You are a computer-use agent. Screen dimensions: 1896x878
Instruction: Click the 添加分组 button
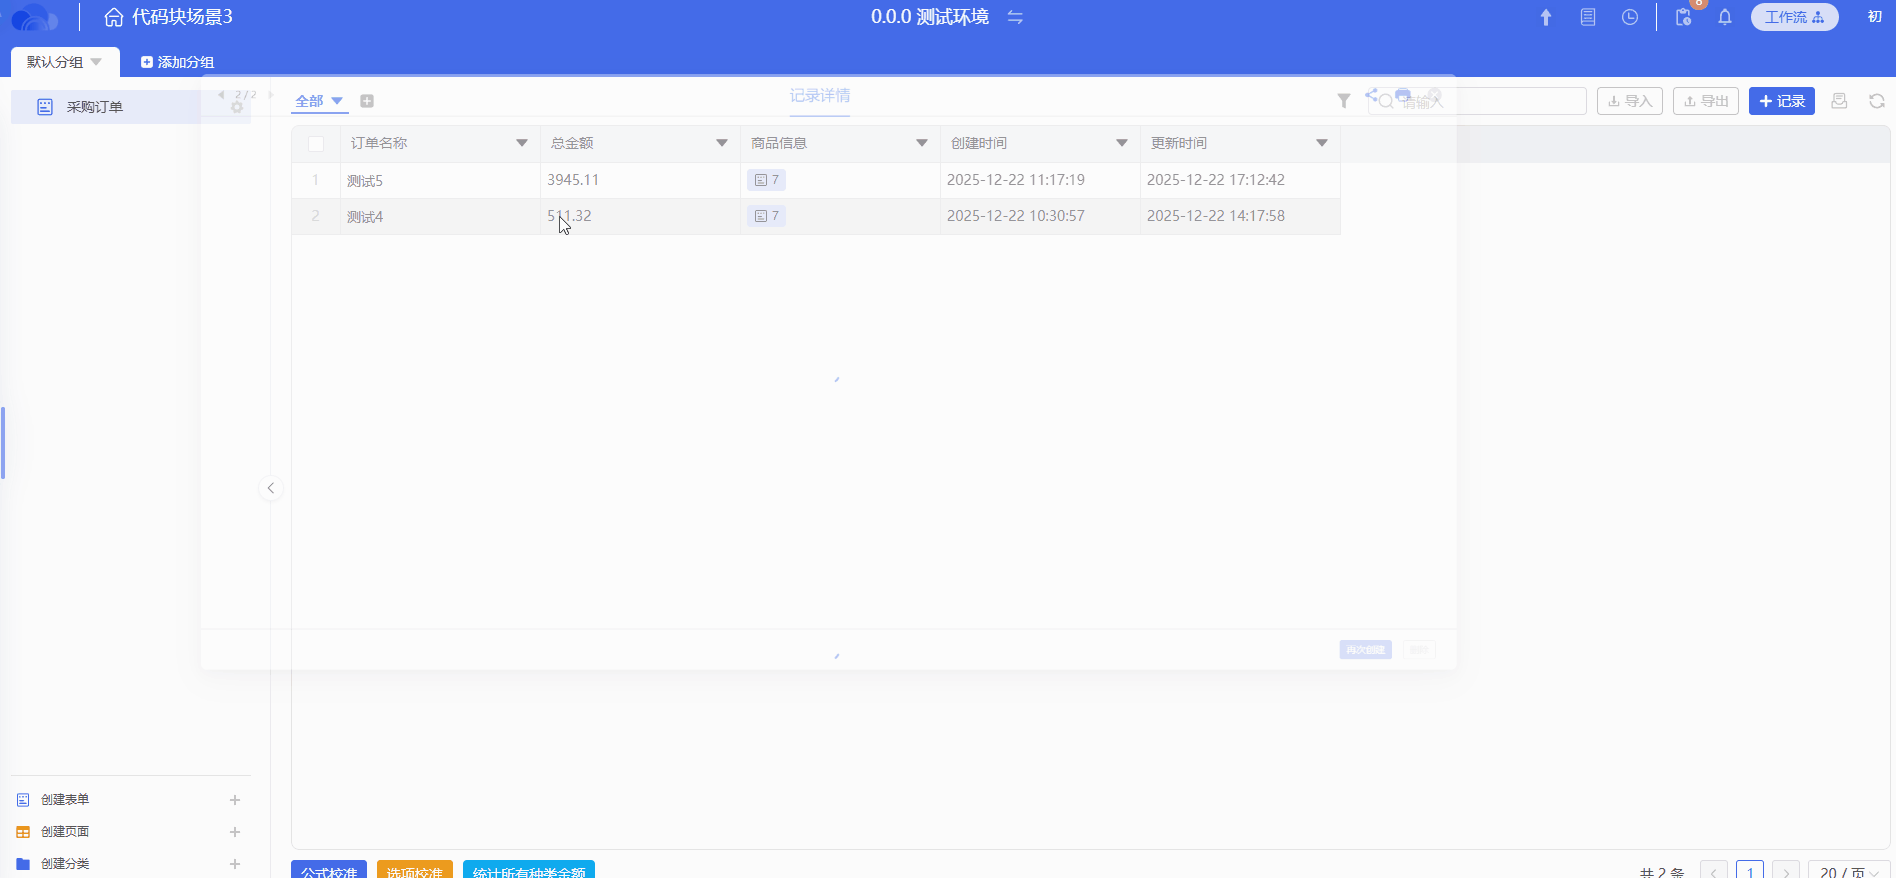(178, 62)
